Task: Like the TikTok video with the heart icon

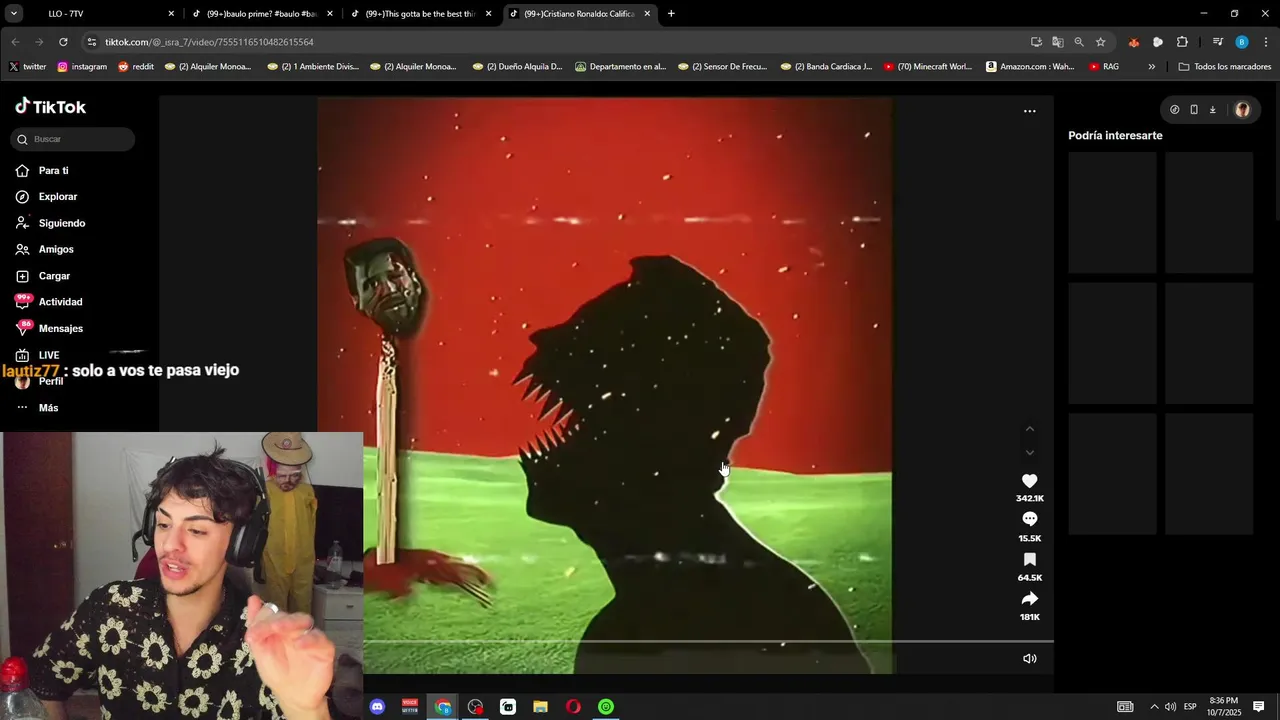Action: [x=1029, y=481]
